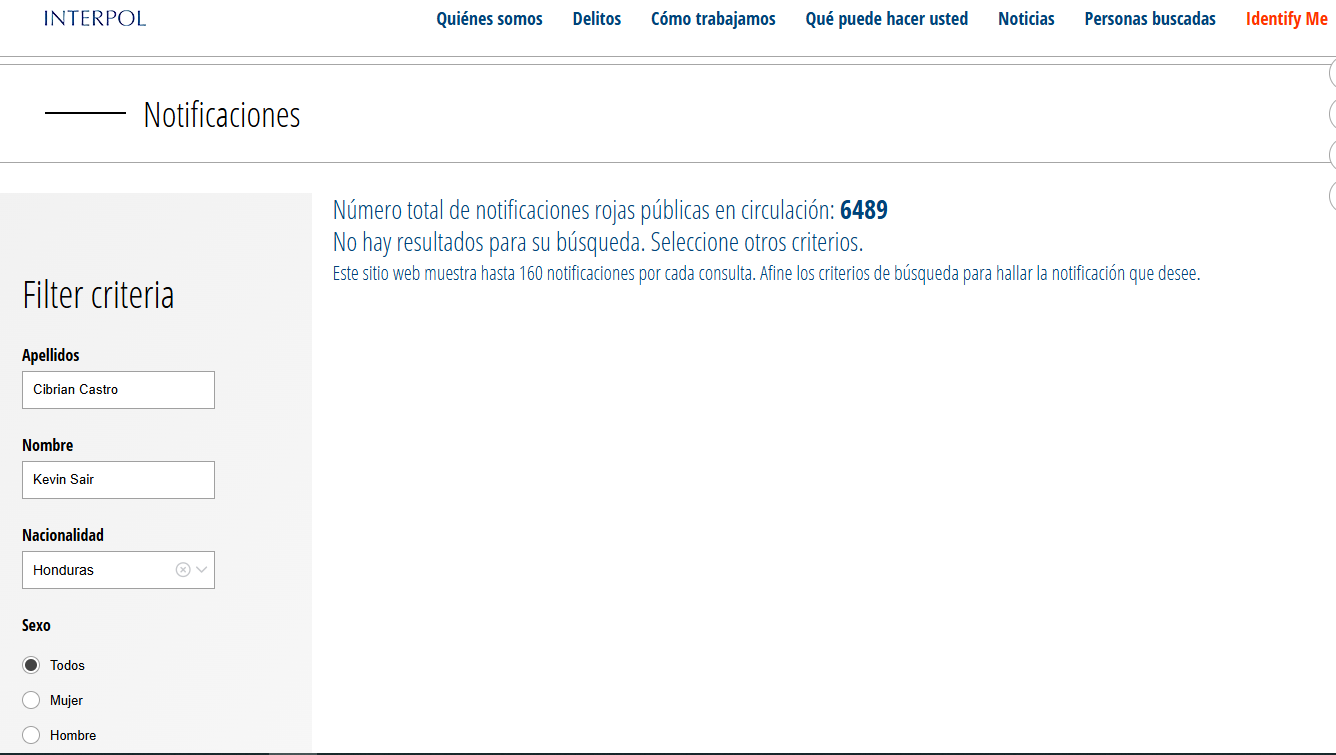Go to Qué puede hacer usted

pyautogui.click(x=886, y=19)
